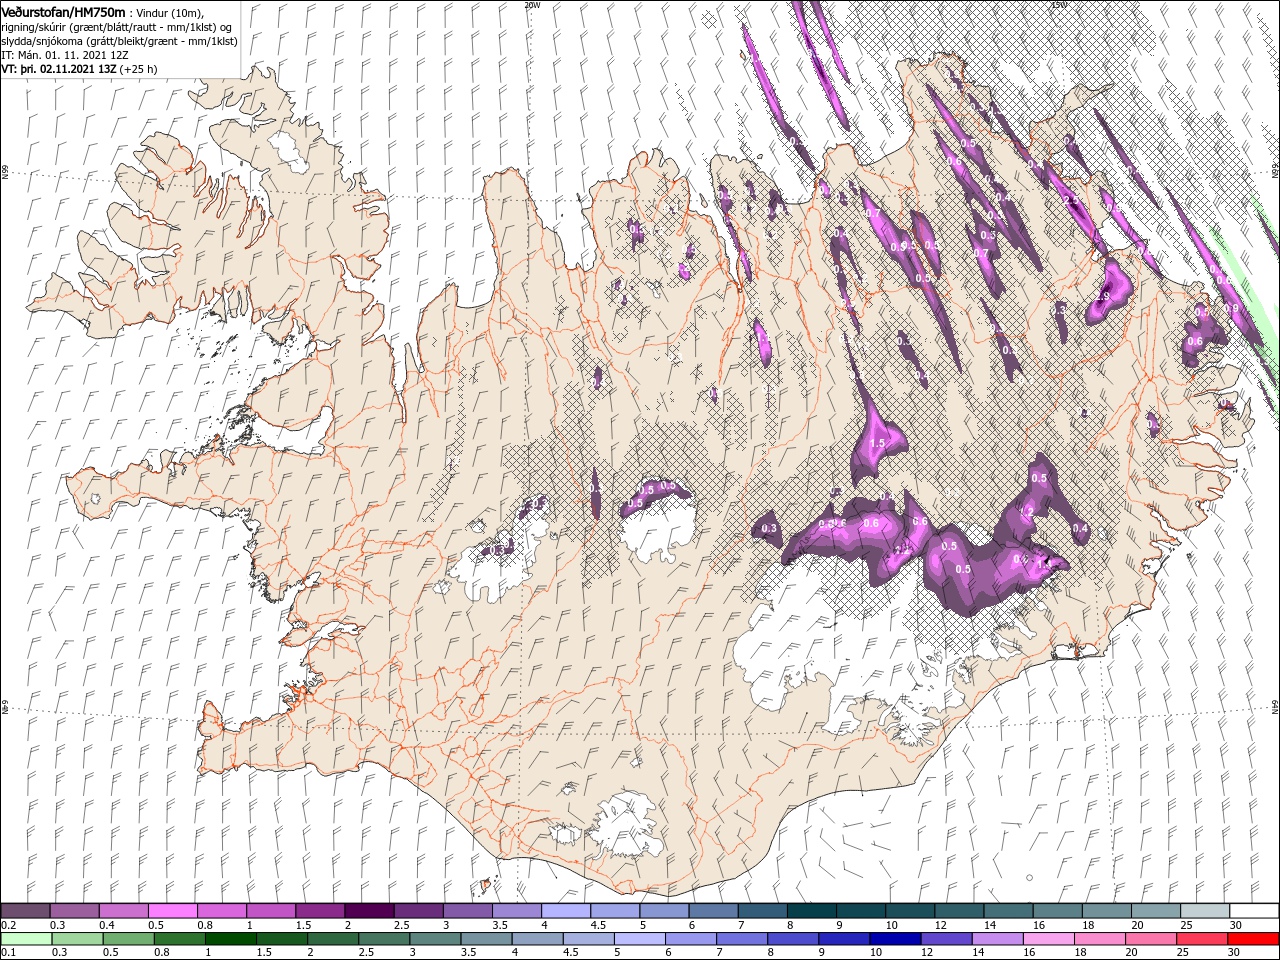The height and width of the screenshot is (960, 1280).
Task: Click the valid time 'VT: þri. 02.11.2021 13Z'
Action: pyautogui.click(x=60, y=70)
